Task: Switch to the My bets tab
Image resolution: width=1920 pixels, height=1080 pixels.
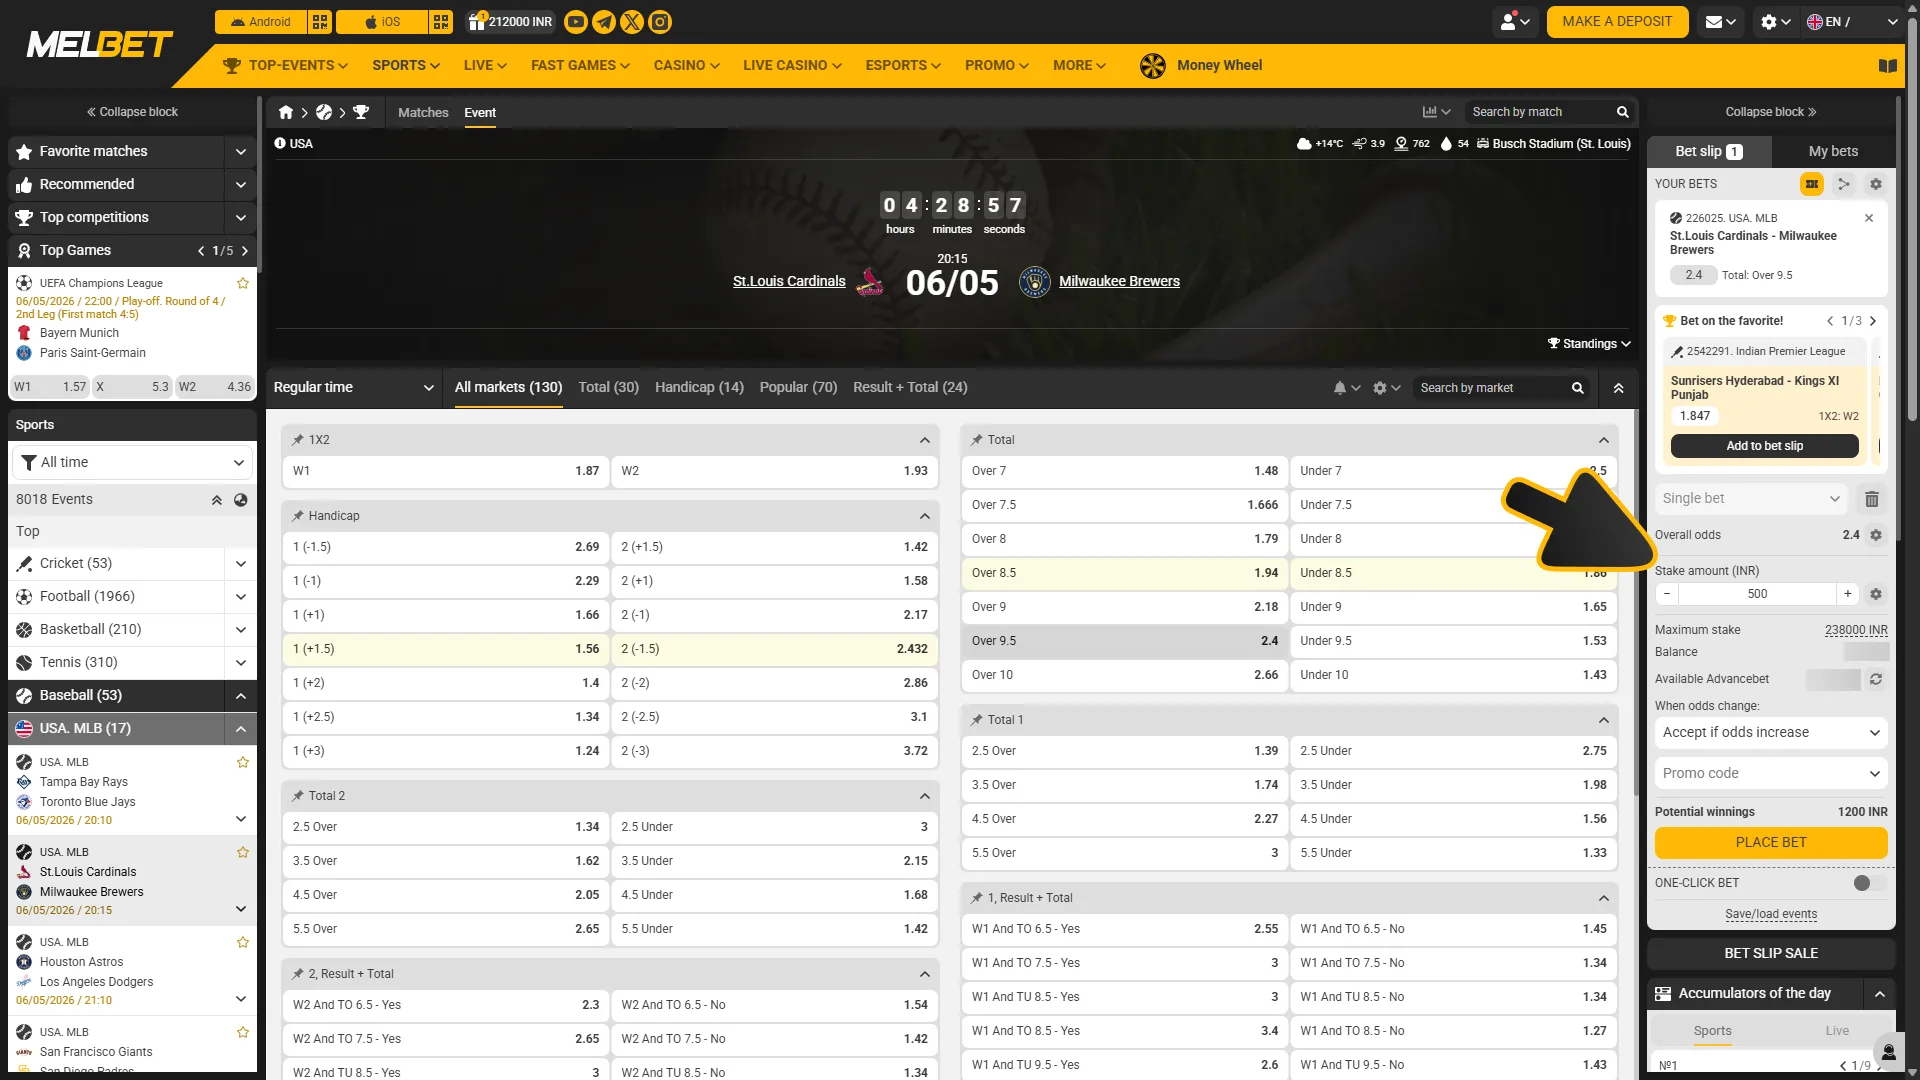Action: (1833, 152)
